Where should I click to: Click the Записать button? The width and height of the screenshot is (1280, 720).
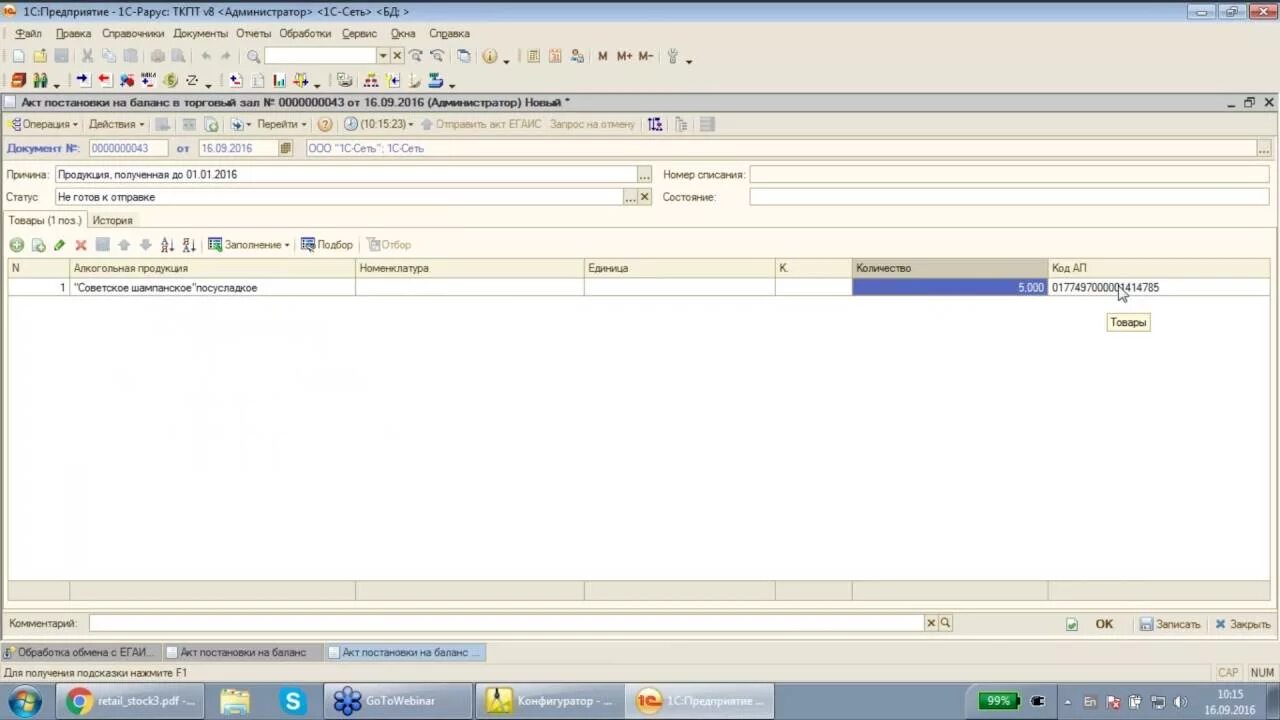(1169, 624)
